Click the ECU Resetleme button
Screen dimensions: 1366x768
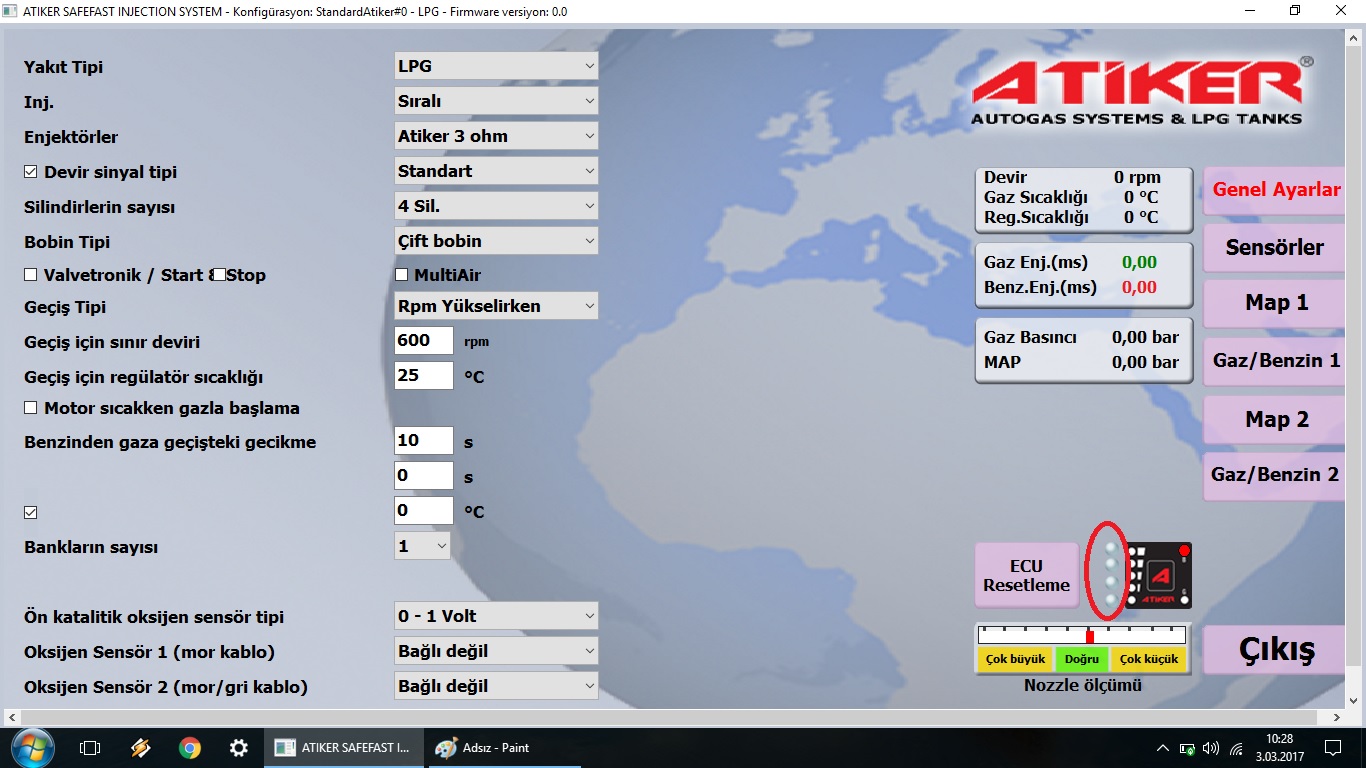coord(1027,575)
